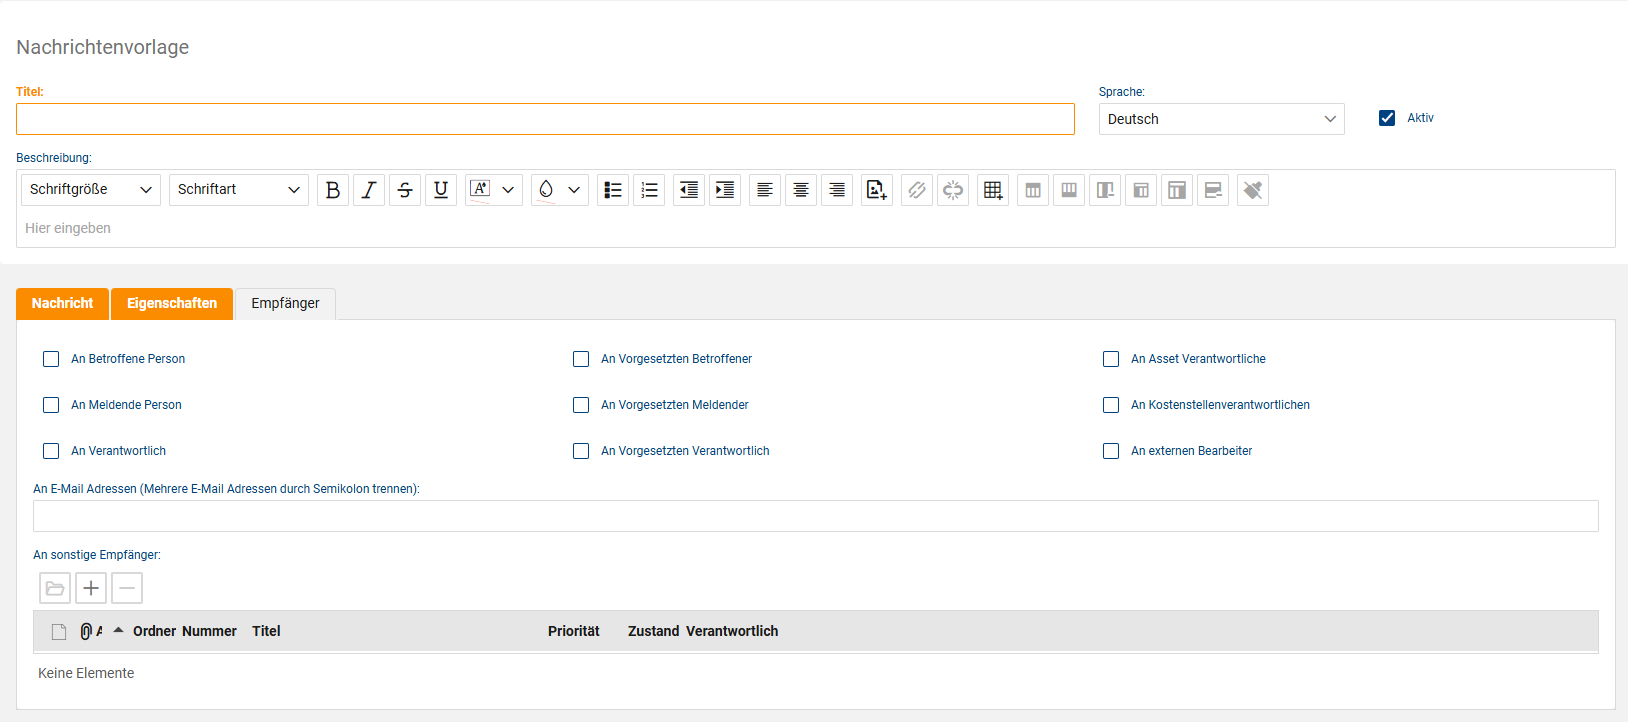The width and height of the screenshot is (1628, 722).
Task: Apply underline formatting
Action: click(x=441, y=190)
